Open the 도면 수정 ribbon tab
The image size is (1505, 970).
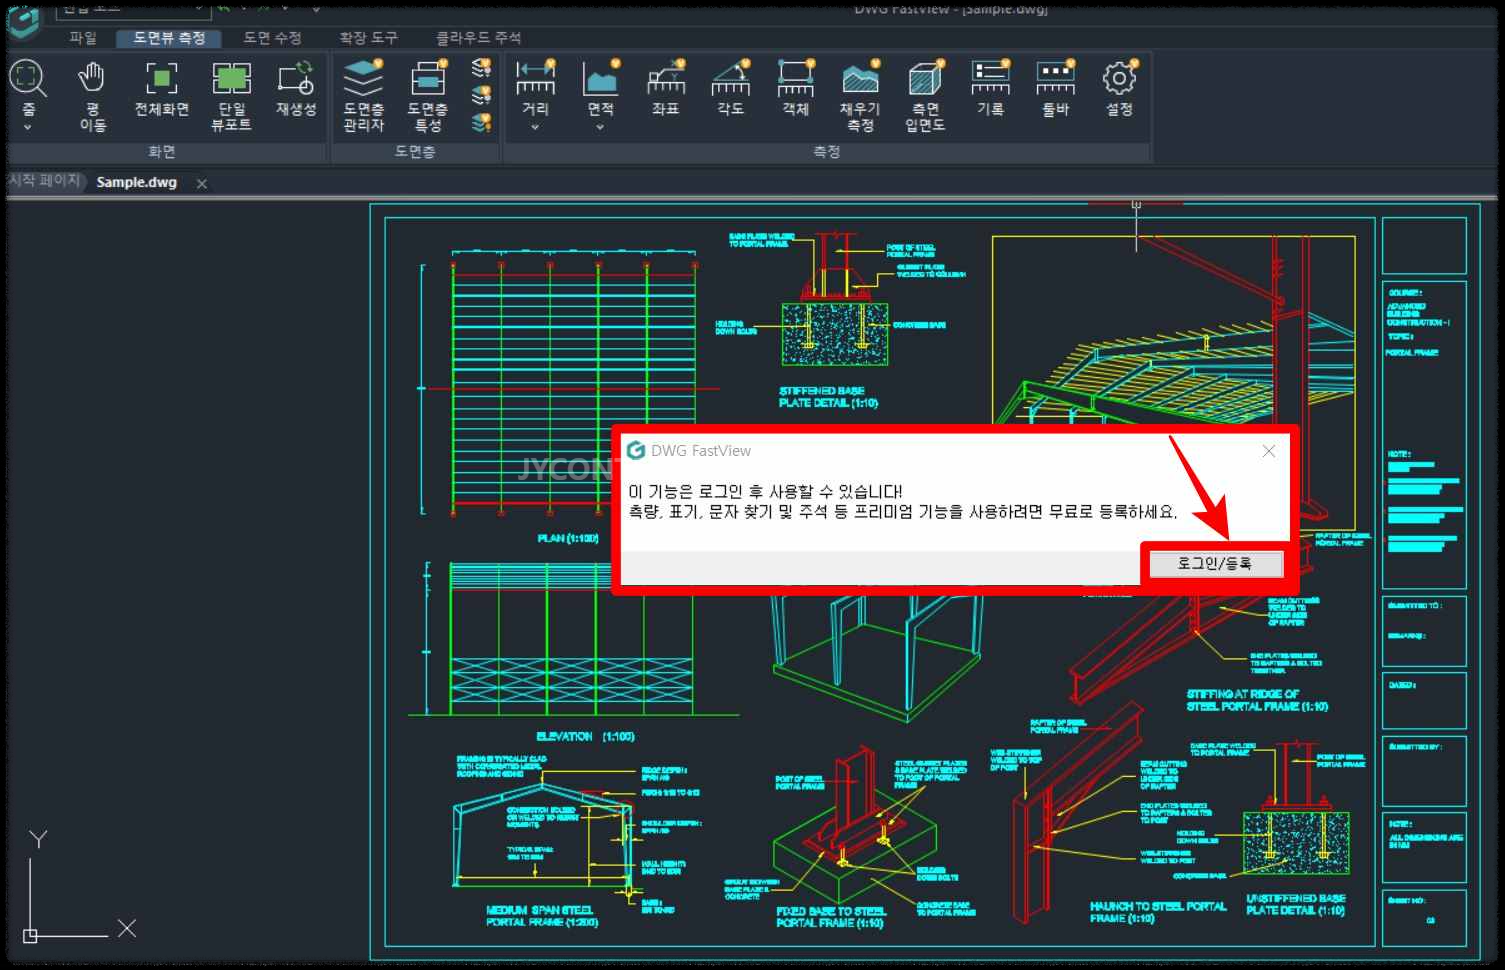click(x=273, y=38)
